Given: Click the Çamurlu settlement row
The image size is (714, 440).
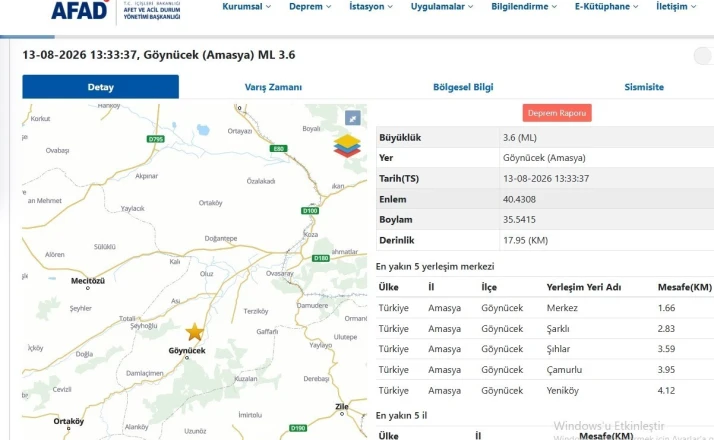Looking at the screenshot, I should tap(545, 370).
